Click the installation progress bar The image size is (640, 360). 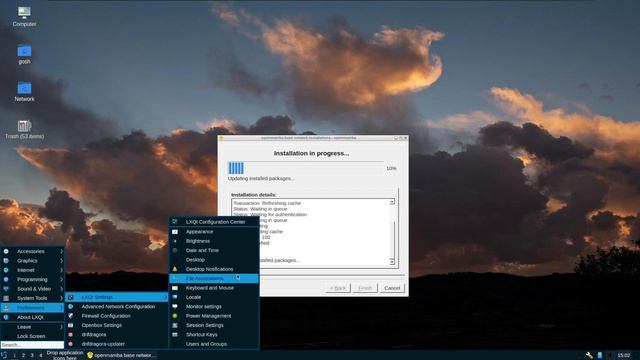click(x=306, y=168)
